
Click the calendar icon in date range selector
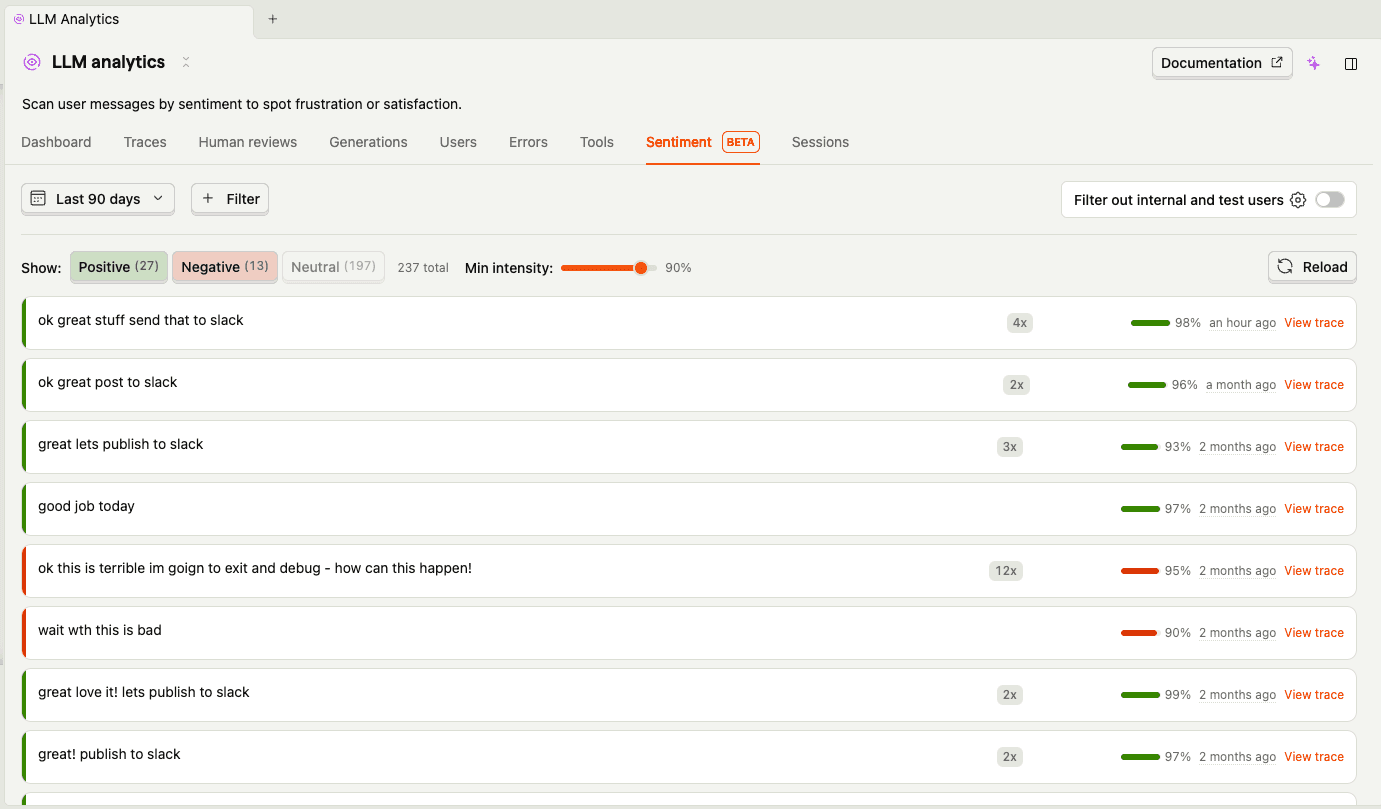pos(37,199)
